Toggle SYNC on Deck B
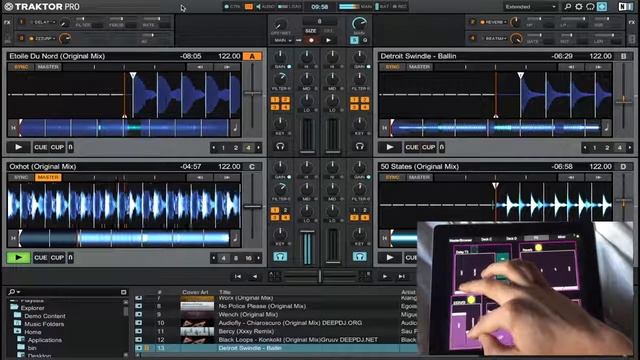 [x=393, y=67]
